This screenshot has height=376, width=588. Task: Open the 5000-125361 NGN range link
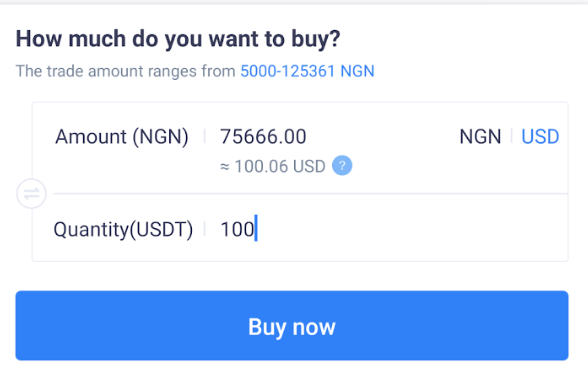(307, 71)
